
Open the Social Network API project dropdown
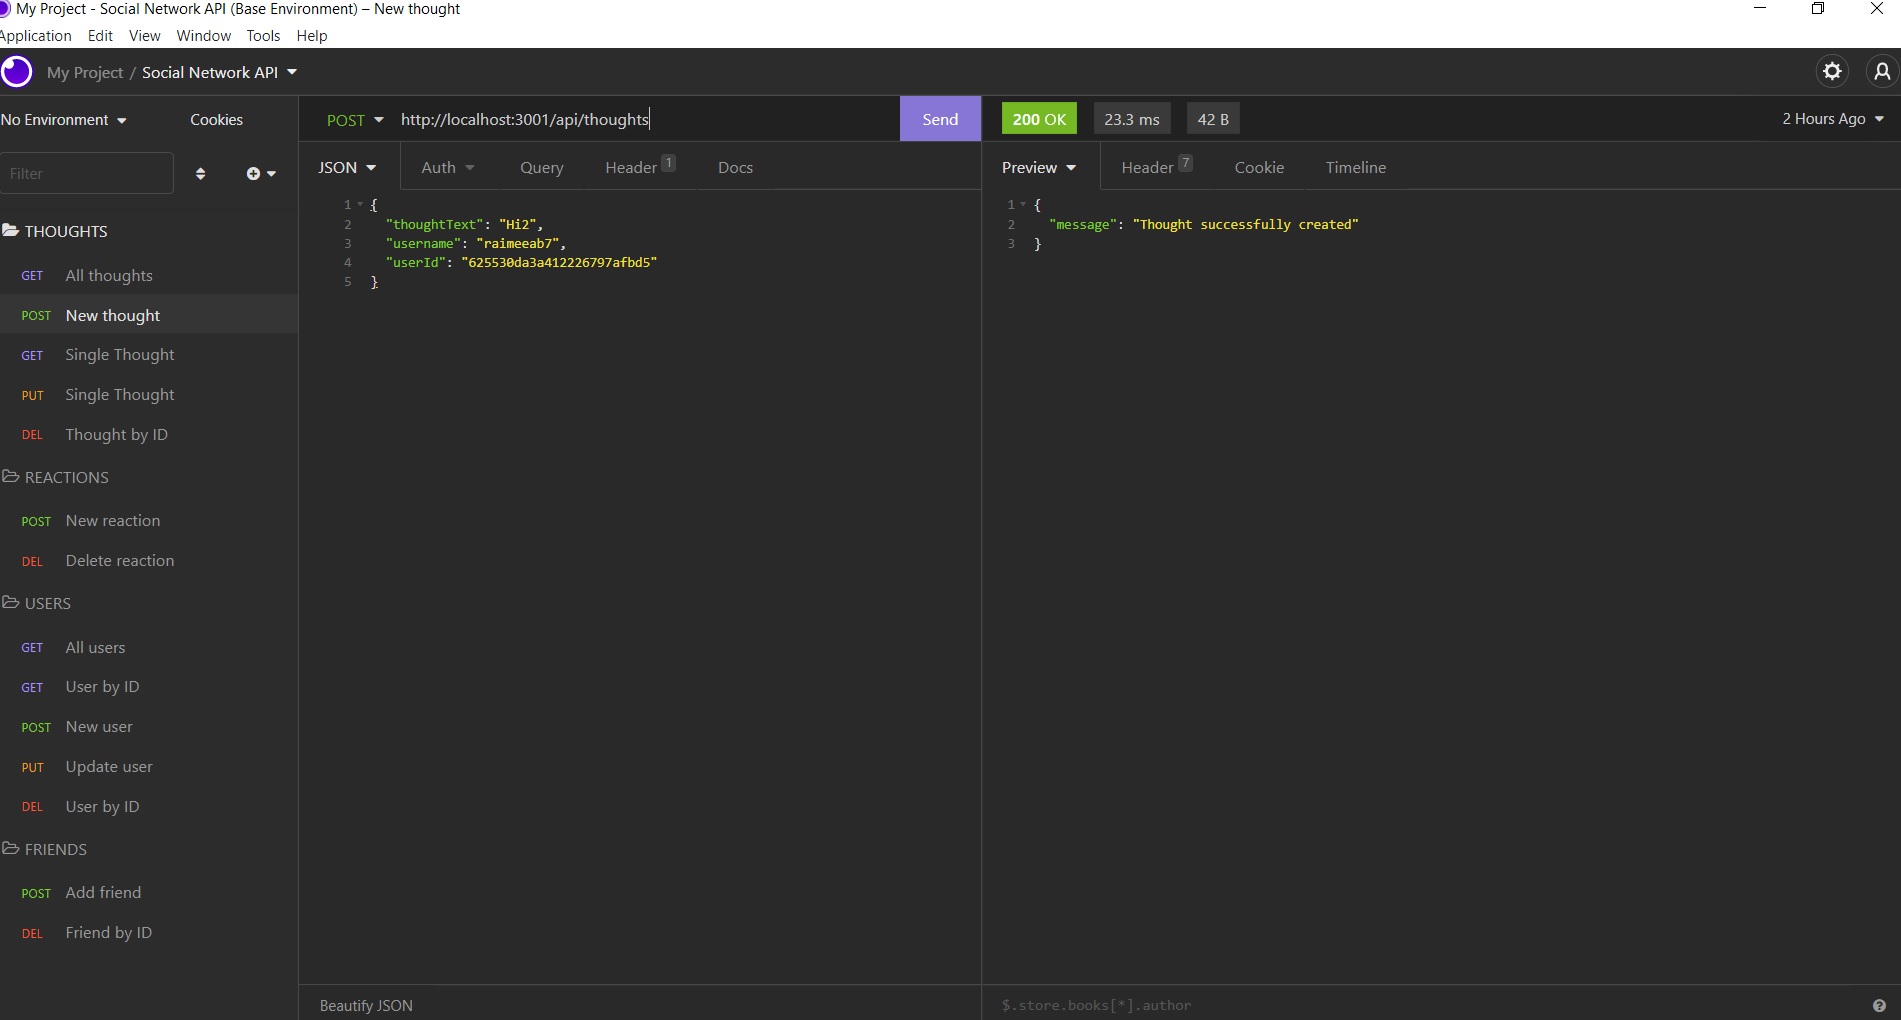click(x=220, y=72)
